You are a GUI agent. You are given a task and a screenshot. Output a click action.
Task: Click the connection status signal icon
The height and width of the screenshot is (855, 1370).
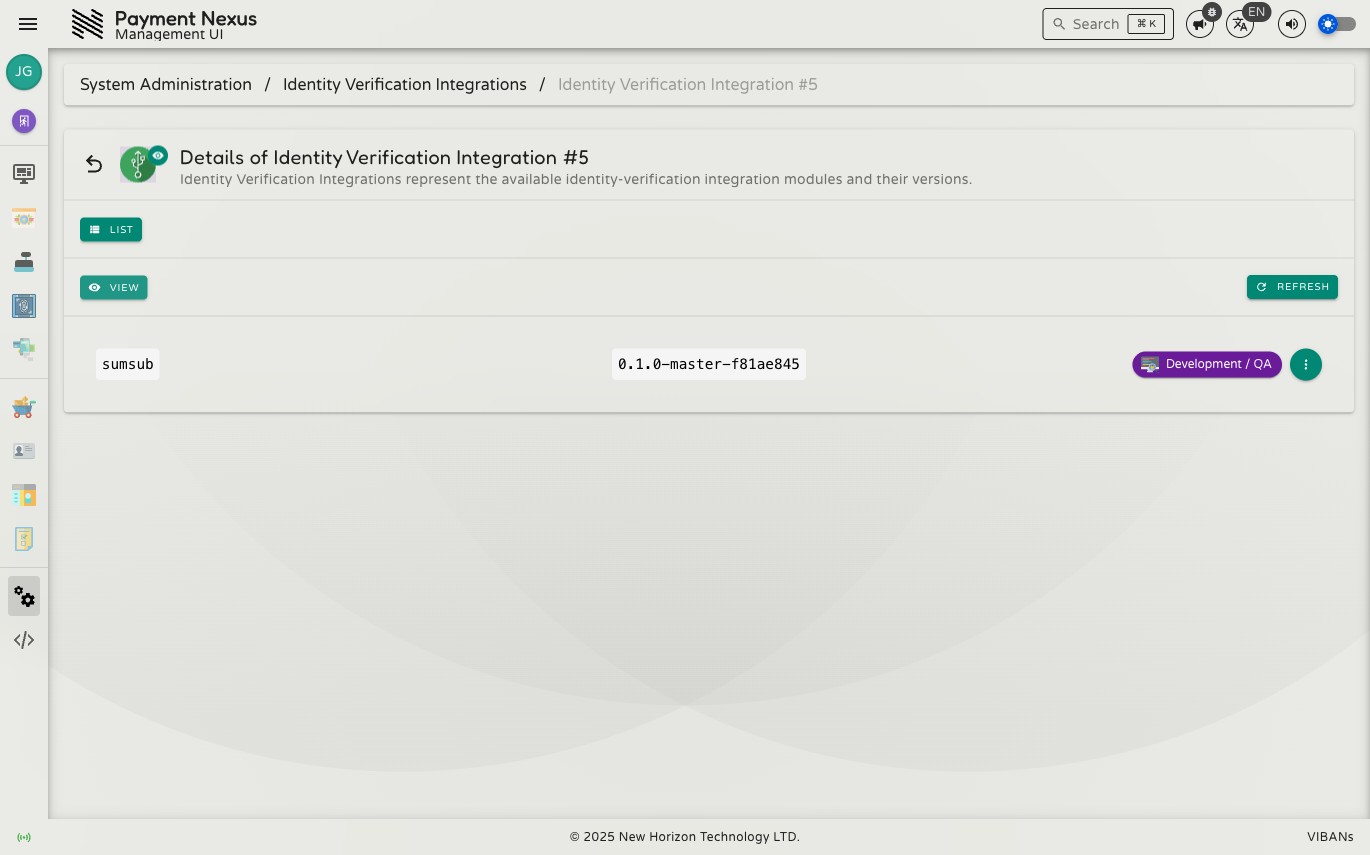tap(24, 837)
